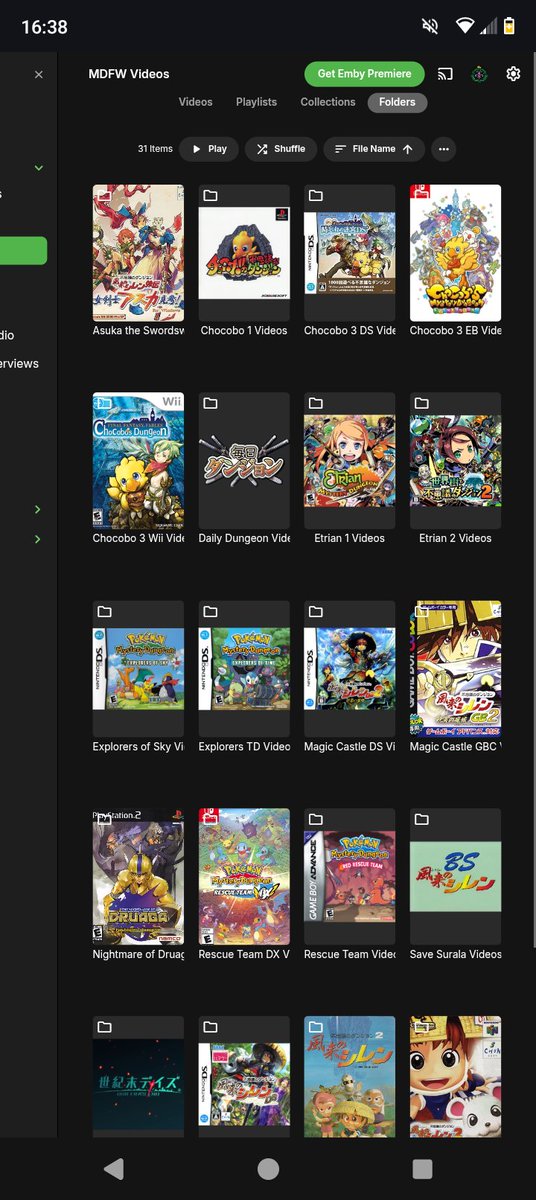Tap the Android back navigation button
The image size is (536, 1200).
pyautogui.click(x=114, y=1169)
